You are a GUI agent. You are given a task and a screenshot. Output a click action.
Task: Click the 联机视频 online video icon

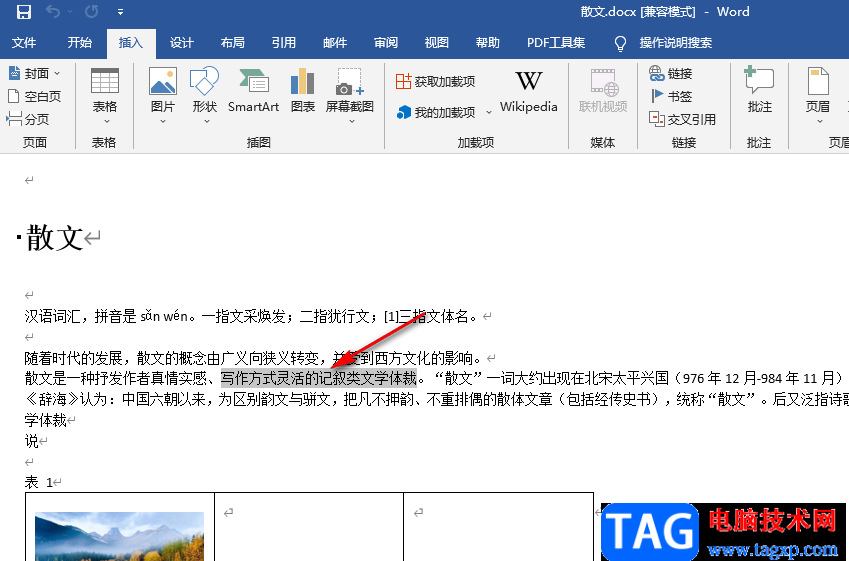603,82
